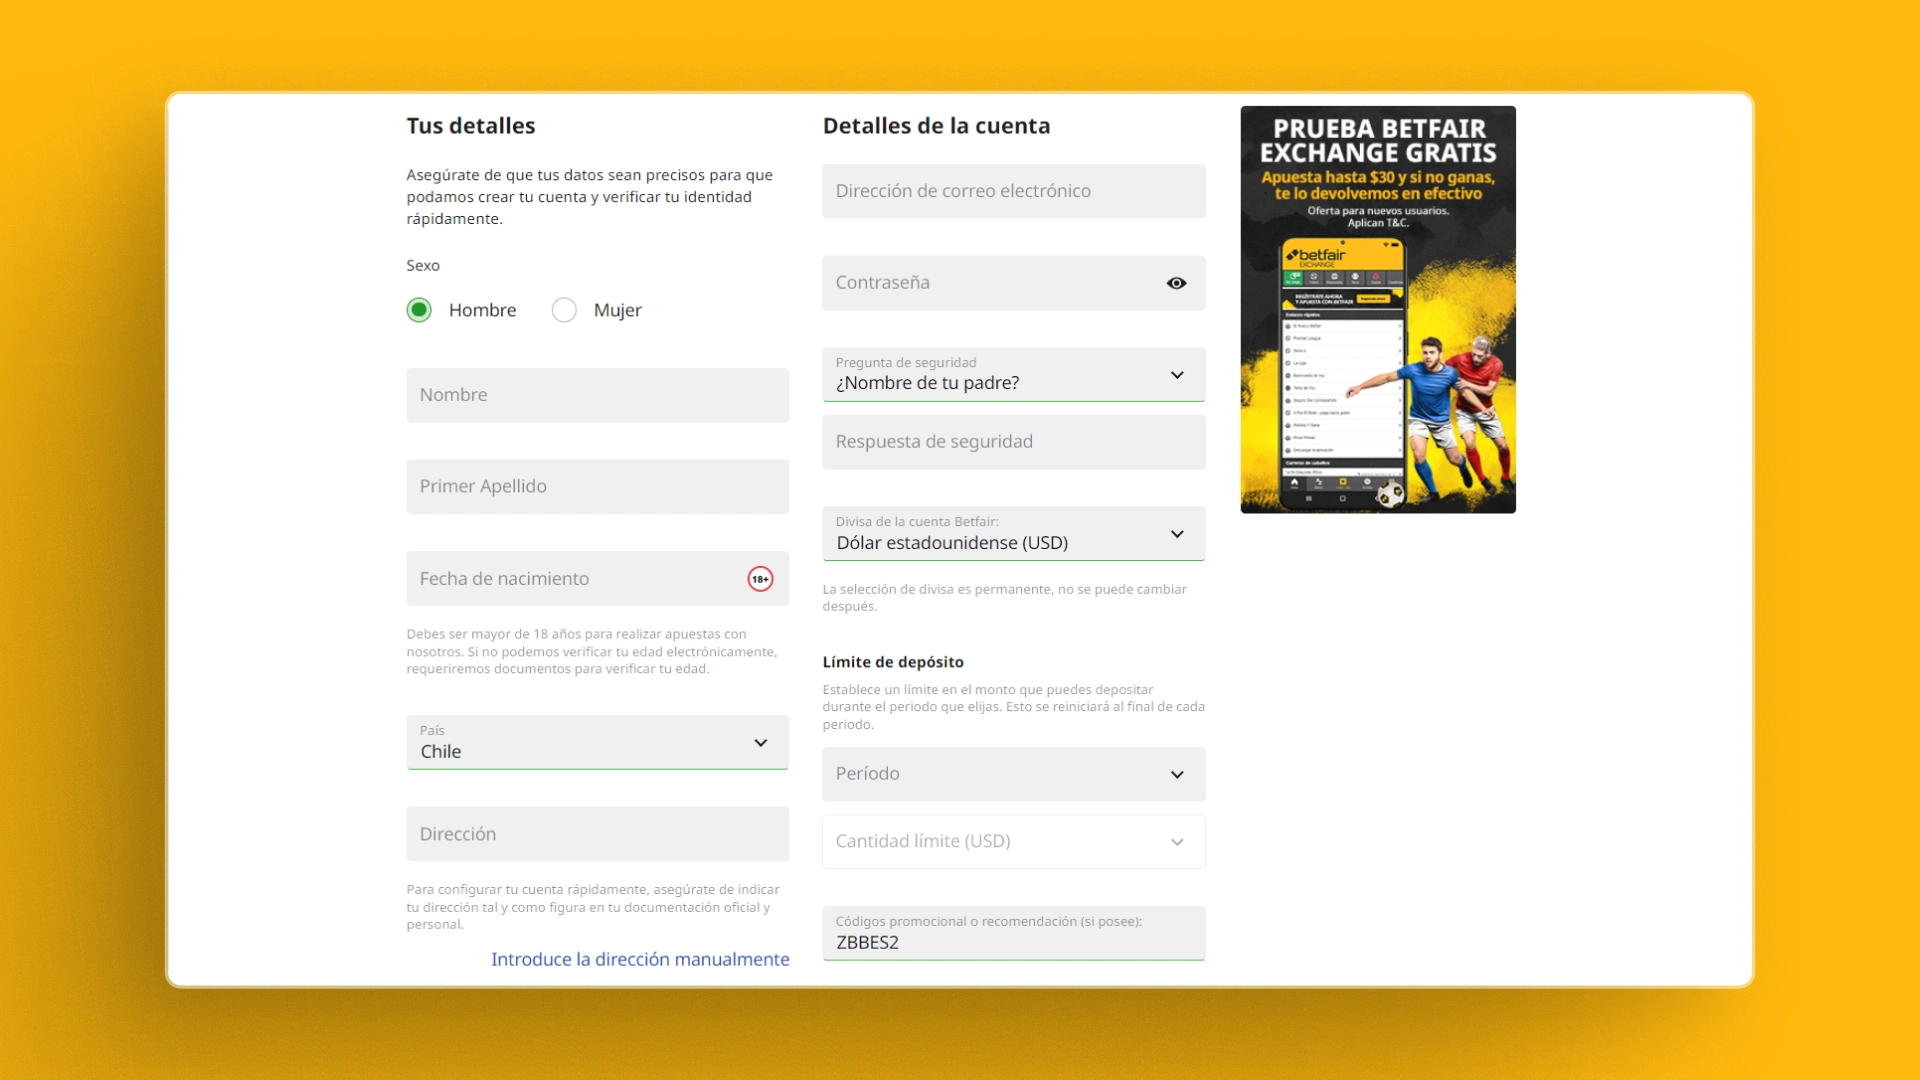1920x1080 pixels.
Task: Click the promo code field containing ZBBES2
Action: coord(1013,933)
